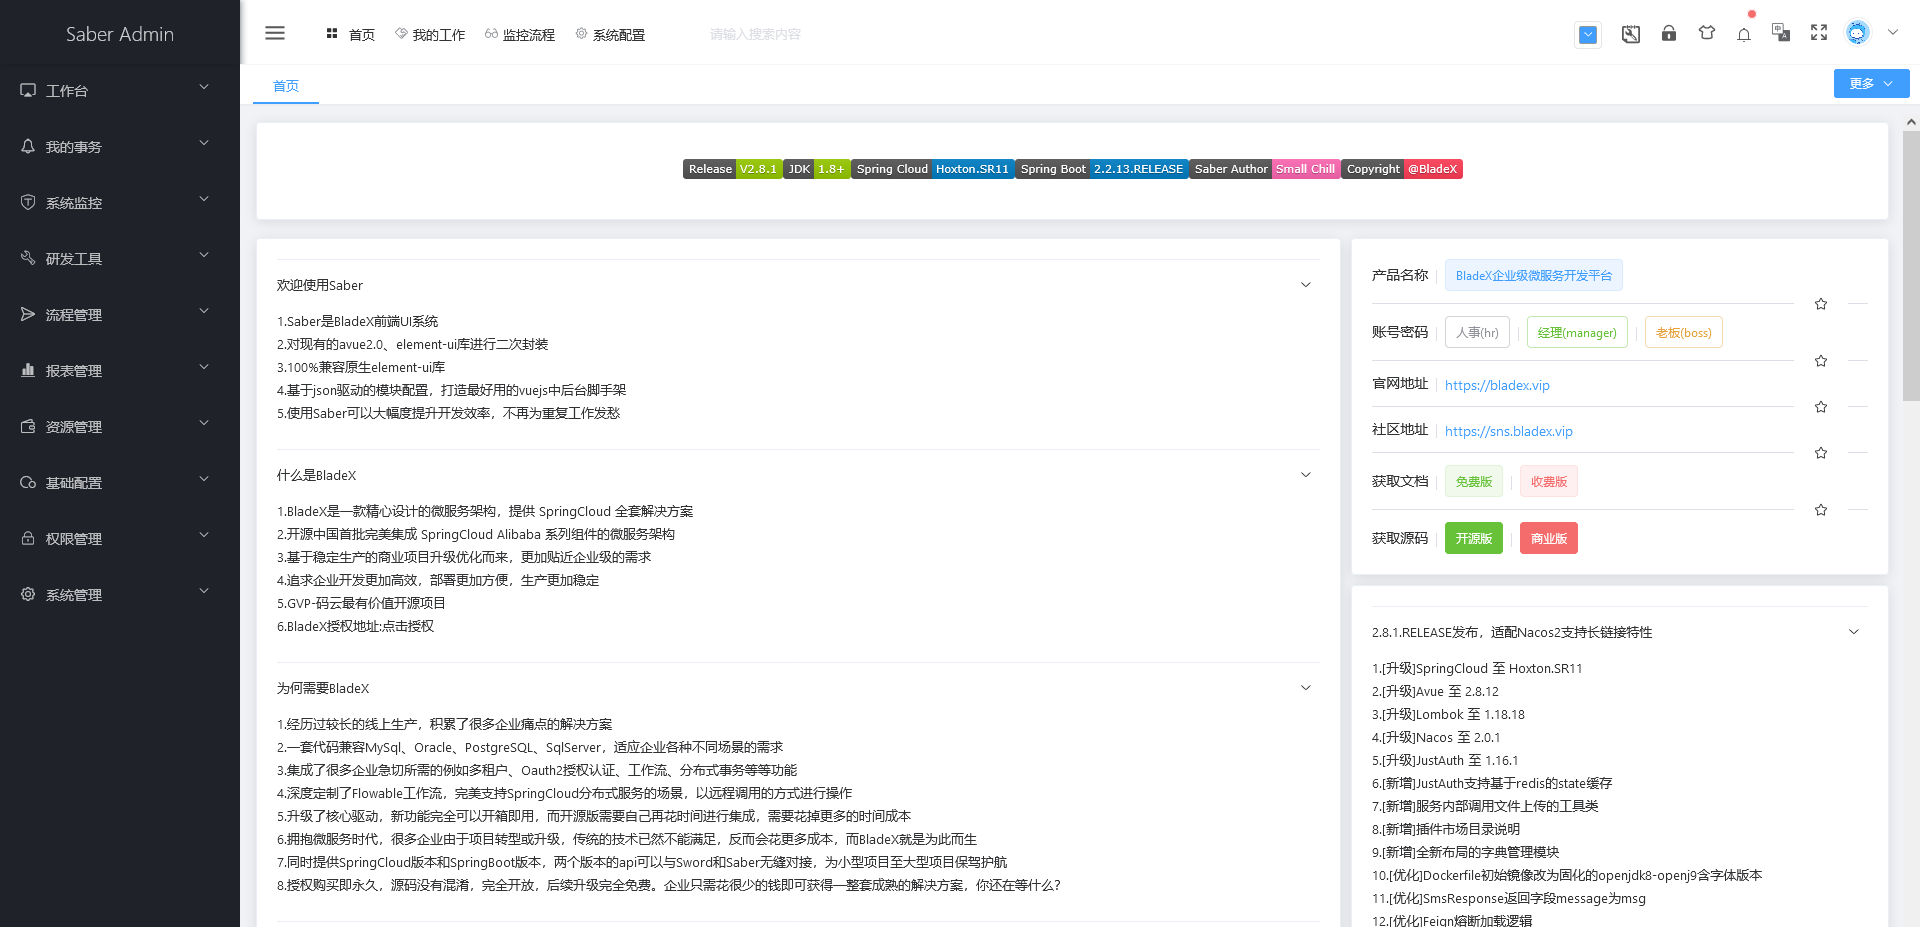
Task: Open 监控流程 in top navigation
Action: [x=520, y=34]
